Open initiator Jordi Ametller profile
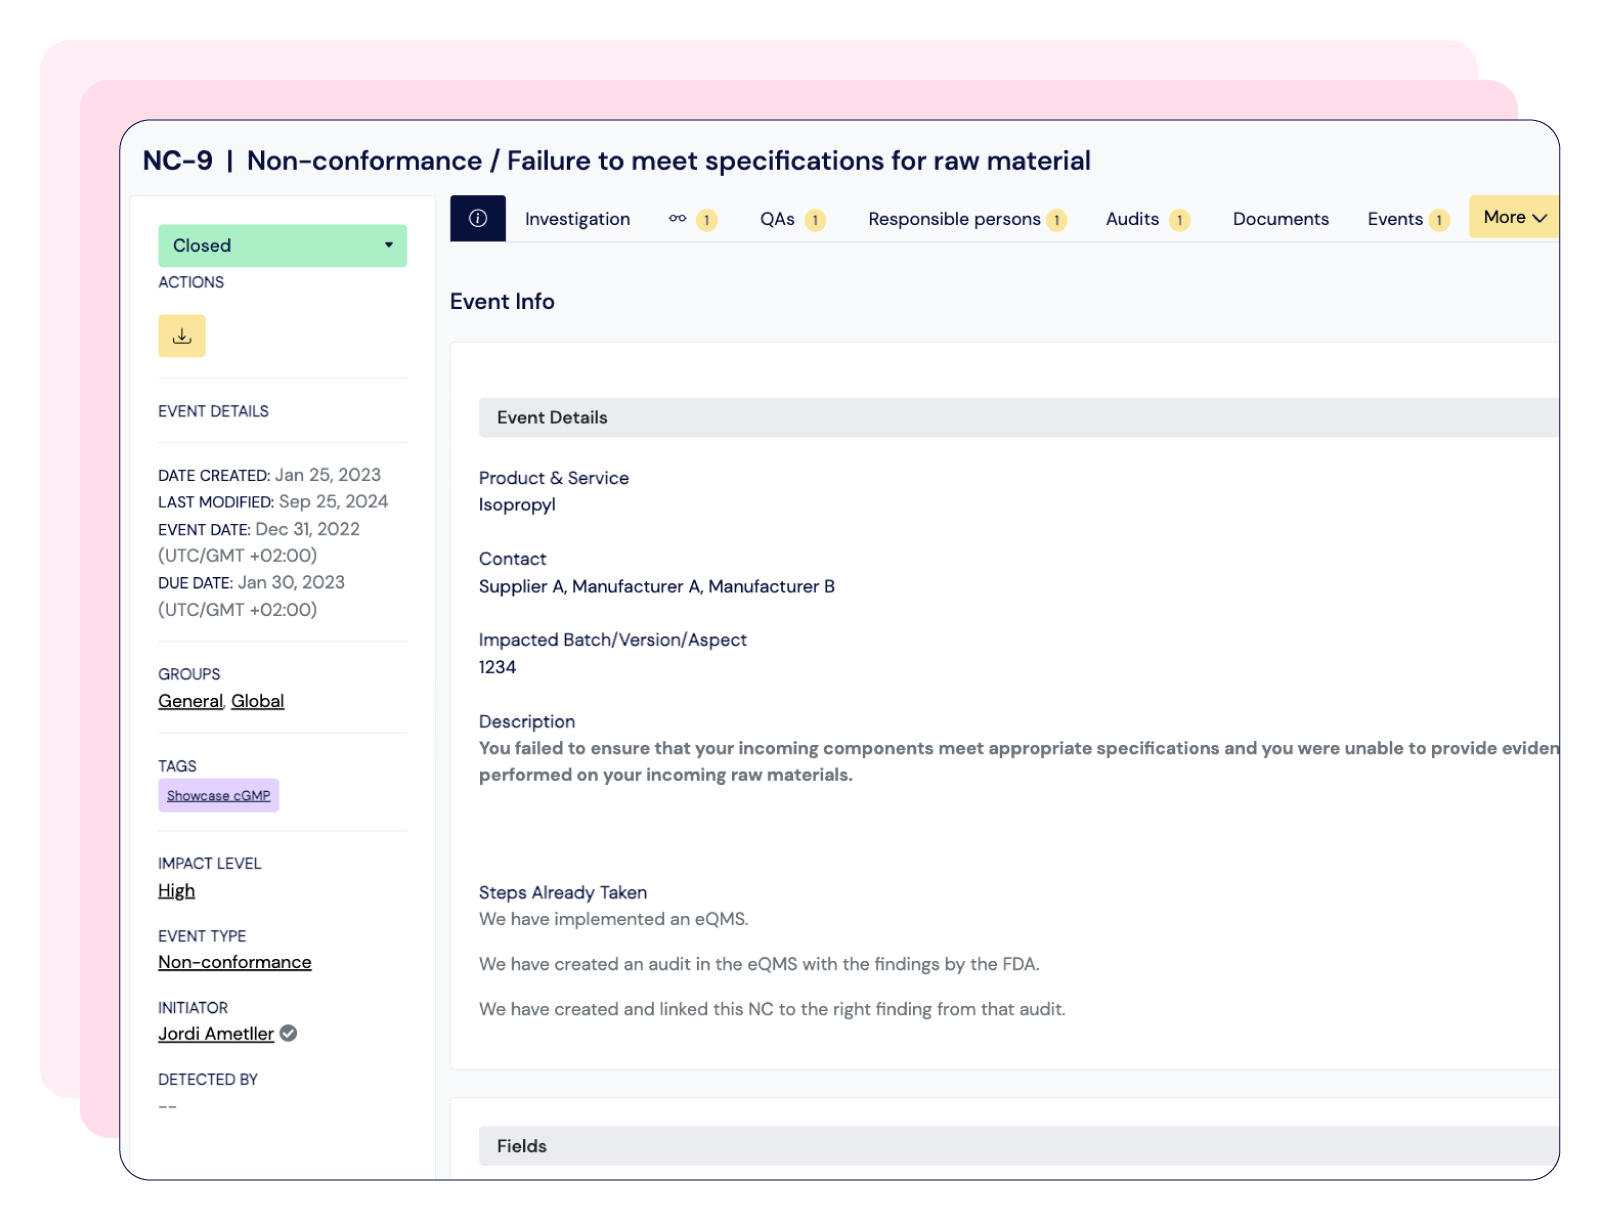 coord(216,1033)
